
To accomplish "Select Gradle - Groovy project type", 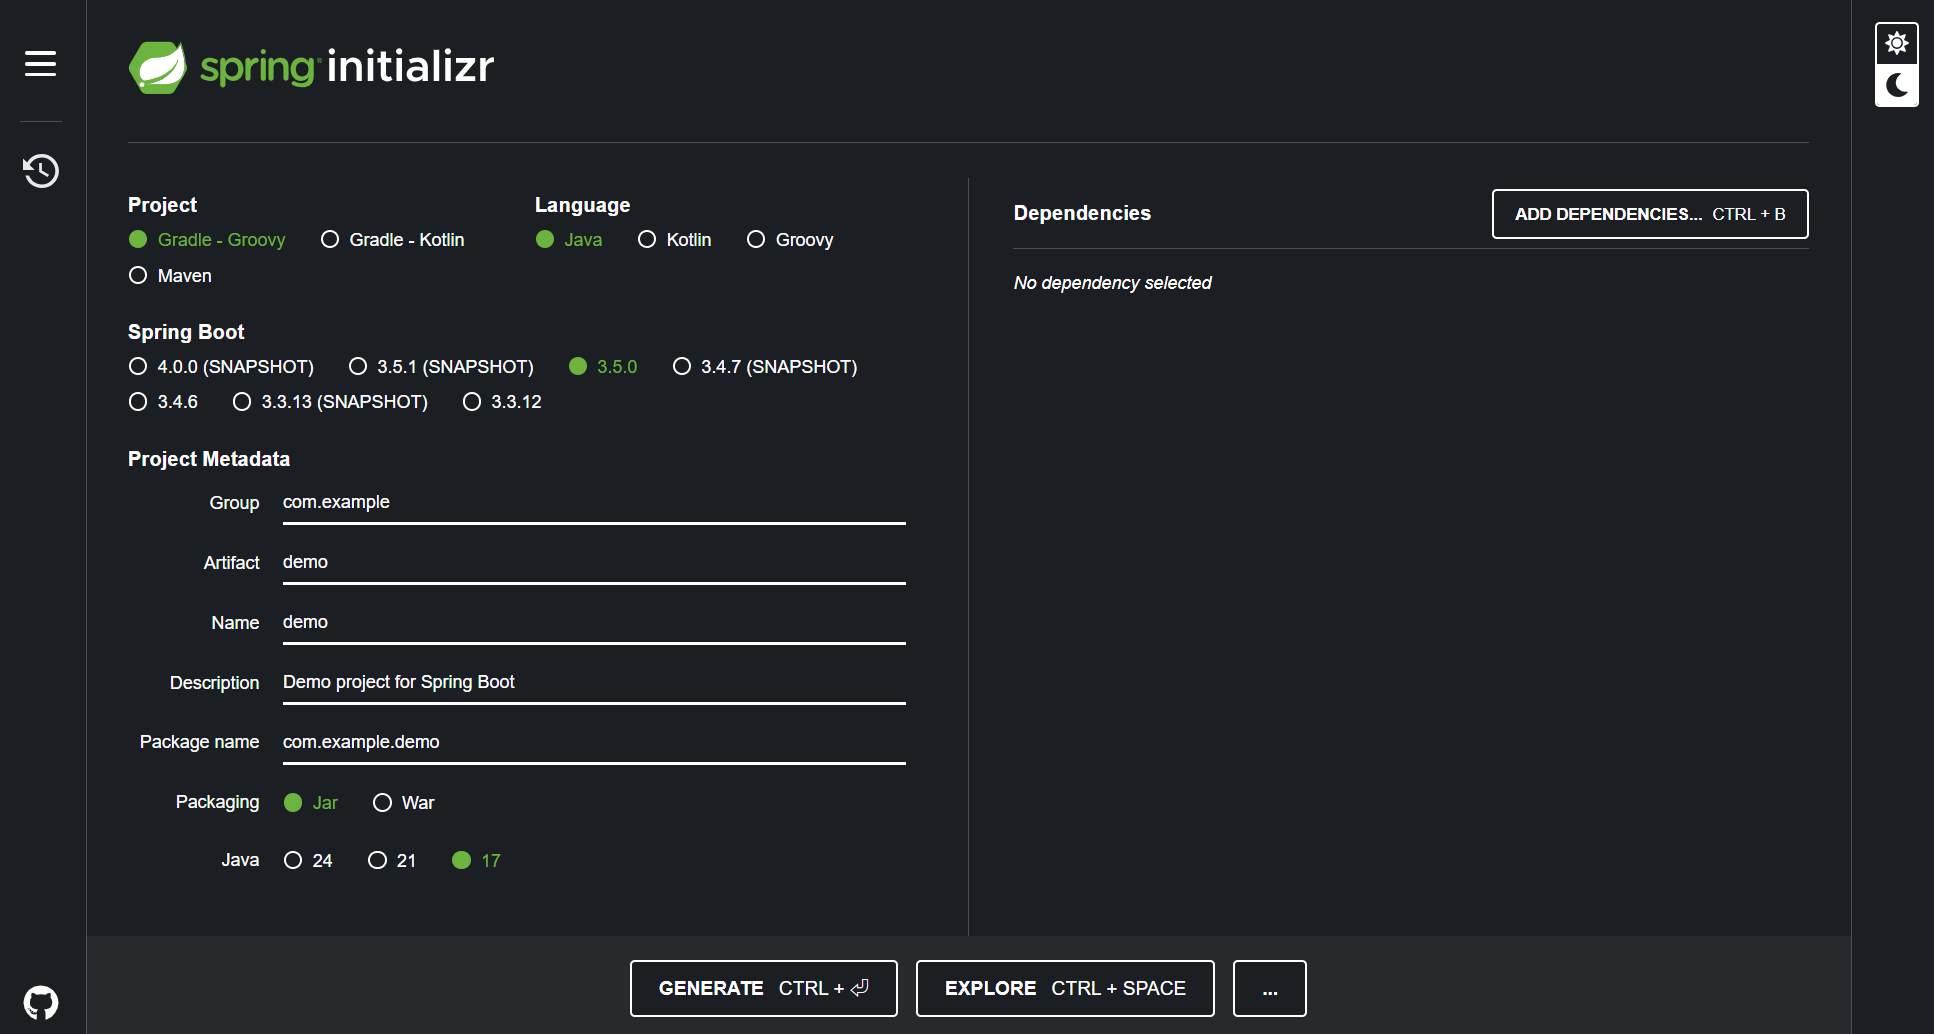I will tap(207, 240).
